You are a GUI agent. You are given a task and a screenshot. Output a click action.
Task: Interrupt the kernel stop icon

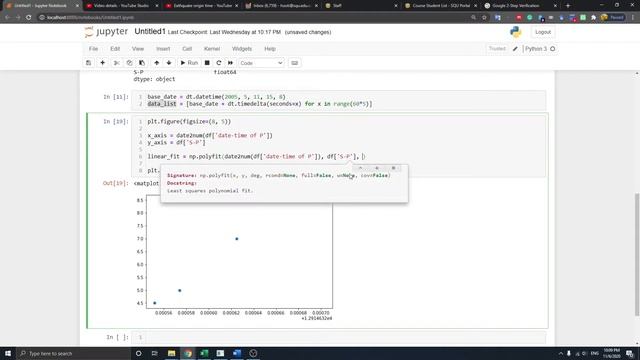[207, 63]
